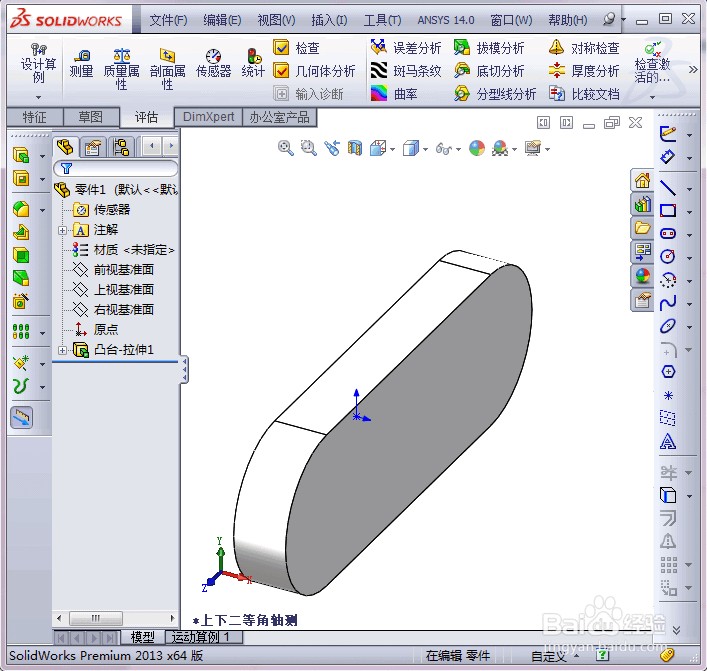
Task: Open 统计 statistics tool
Action: 253,64
